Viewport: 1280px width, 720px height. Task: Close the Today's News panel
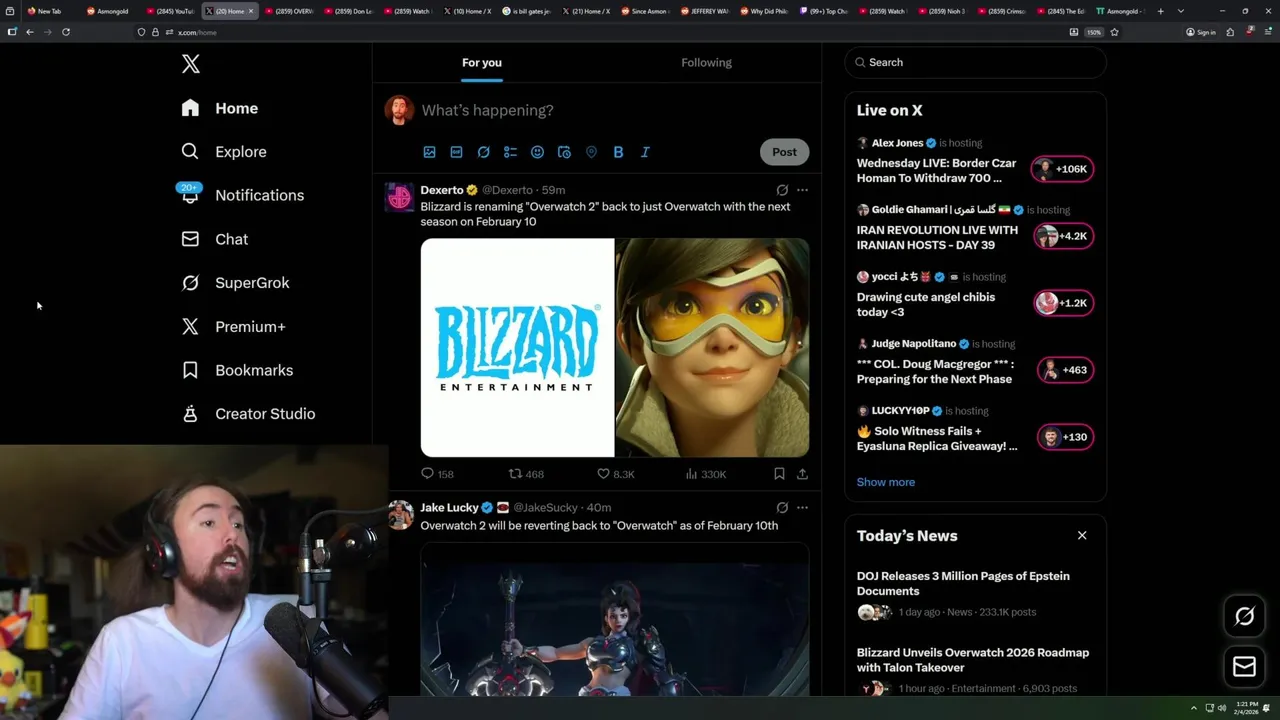click(x=1082, y=535)
